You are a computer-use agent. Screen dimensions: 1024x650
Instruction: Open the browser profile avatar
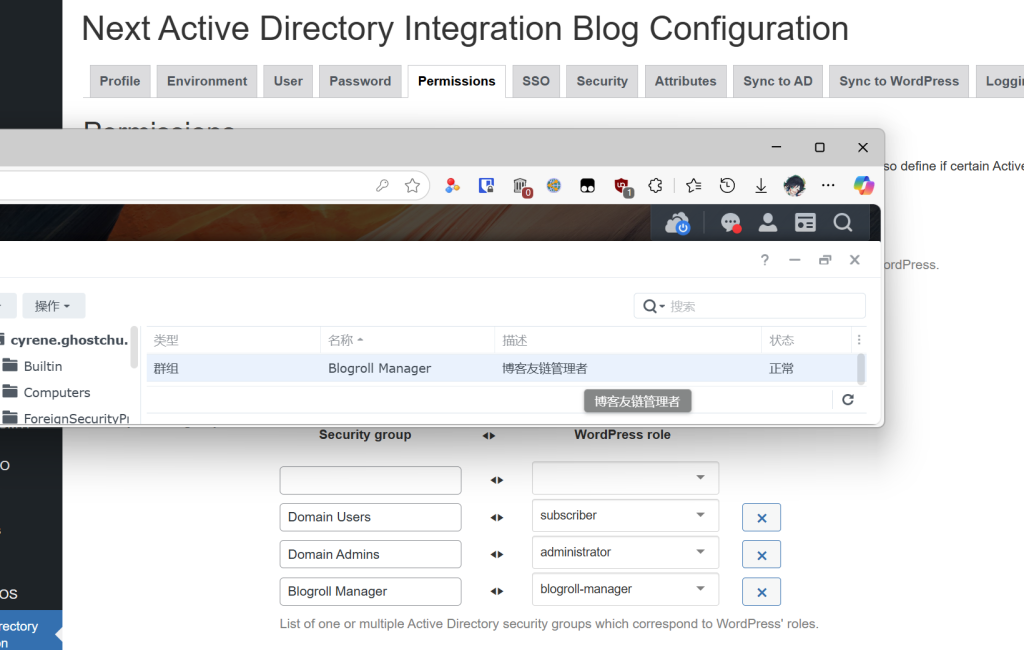794,186
